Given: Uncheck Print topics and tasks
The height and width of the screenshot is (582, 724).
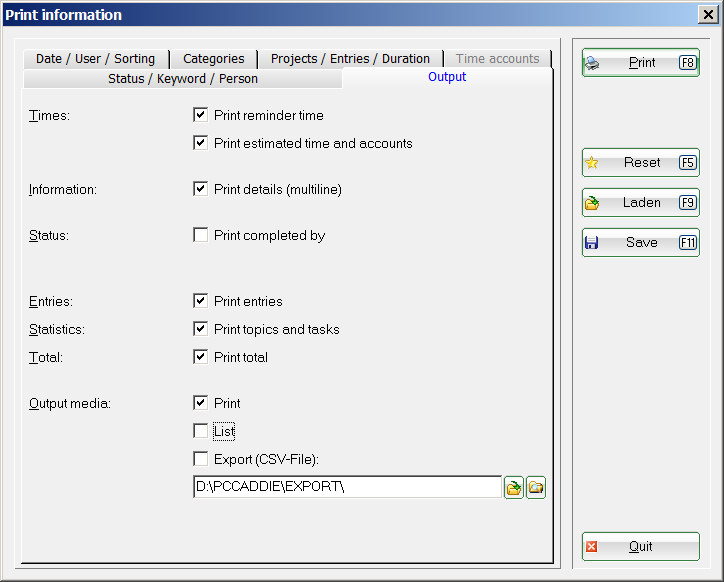Looking at the screenshot, I should tap(200, 329).
